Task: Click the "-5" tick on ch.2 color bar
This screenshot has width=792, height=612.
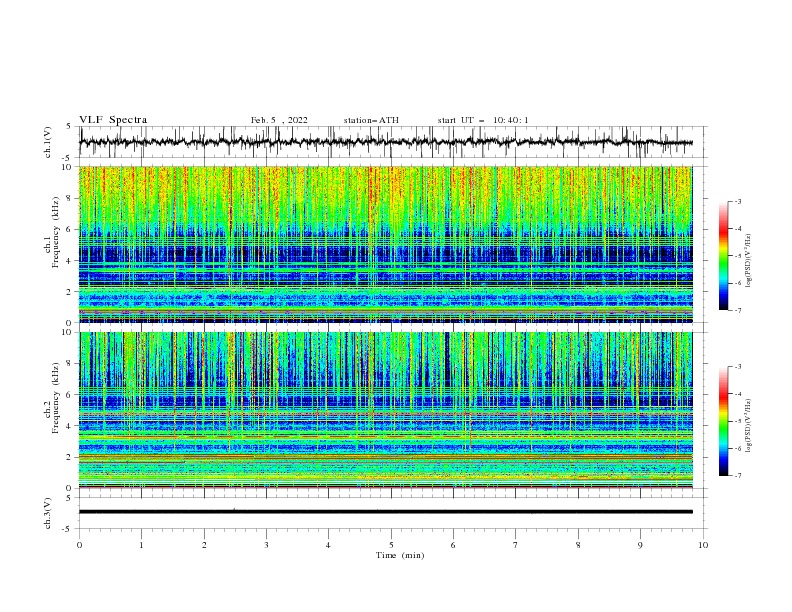Action: pos(738,421)
